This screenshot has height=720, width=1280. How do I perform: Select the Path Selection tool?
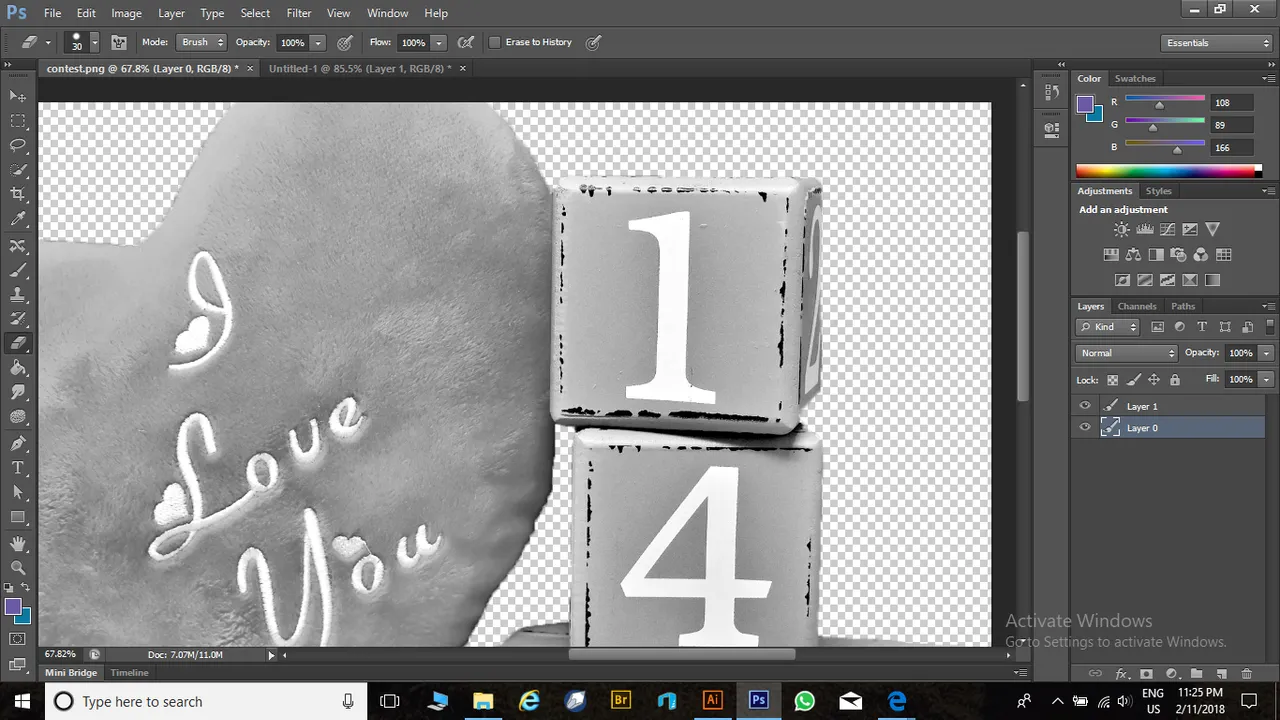18,492
